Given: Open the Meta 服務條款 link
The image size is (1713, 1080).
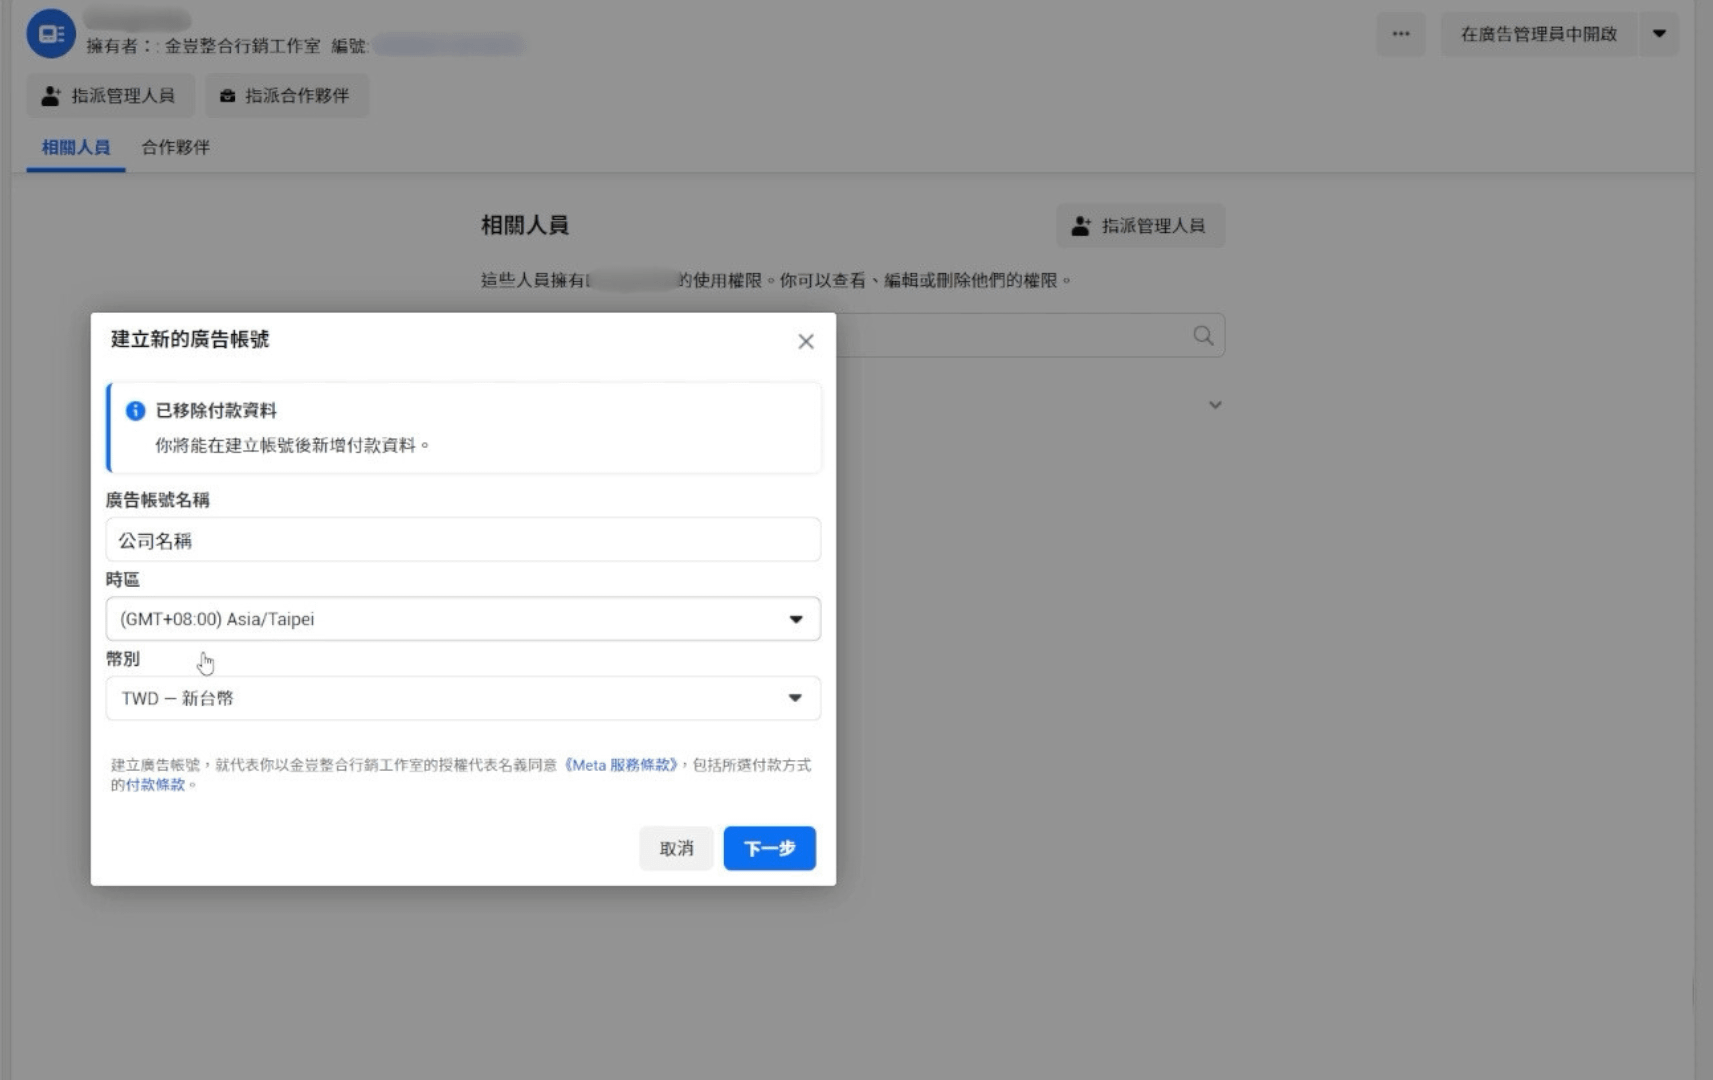Looking at the screenshot, I should [622, 765].
